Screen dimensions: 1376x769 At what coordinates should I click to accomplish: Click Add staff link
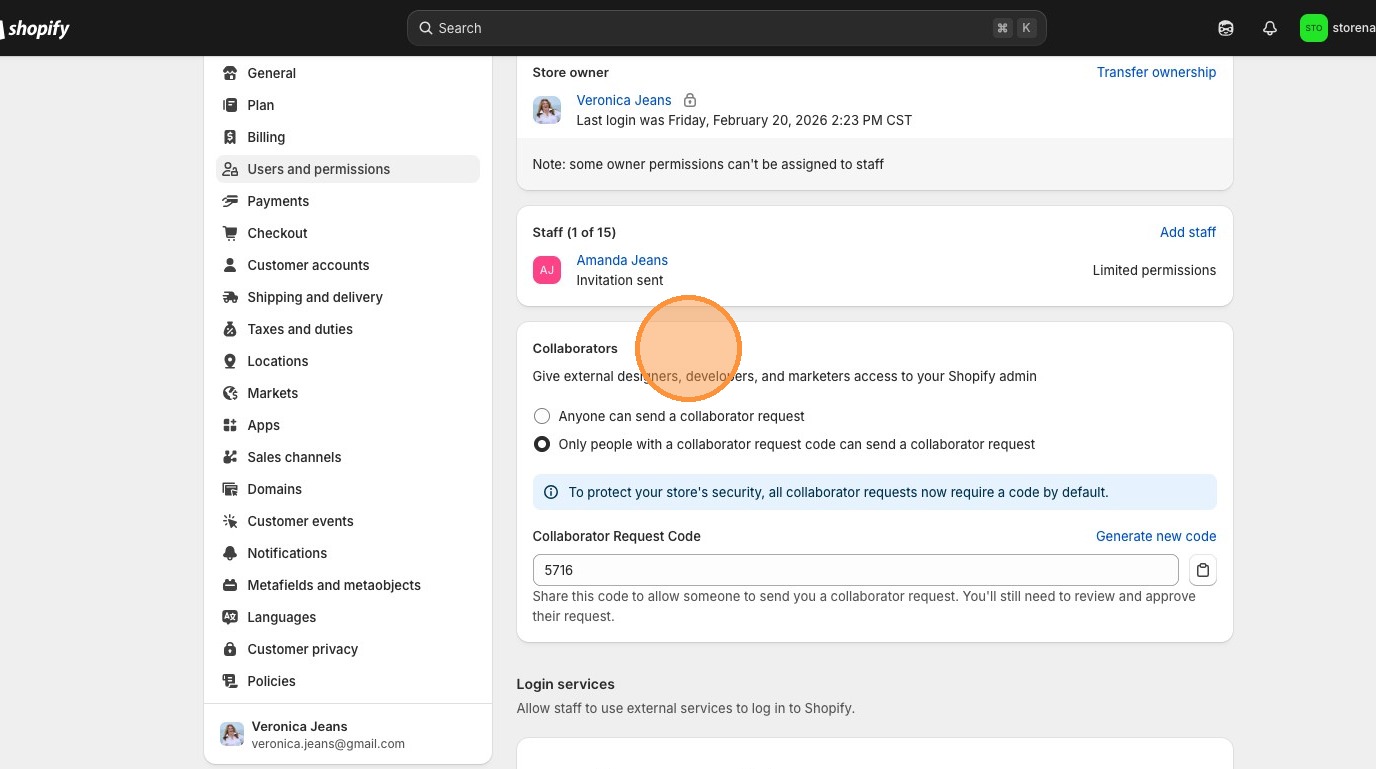[1188, 232]
